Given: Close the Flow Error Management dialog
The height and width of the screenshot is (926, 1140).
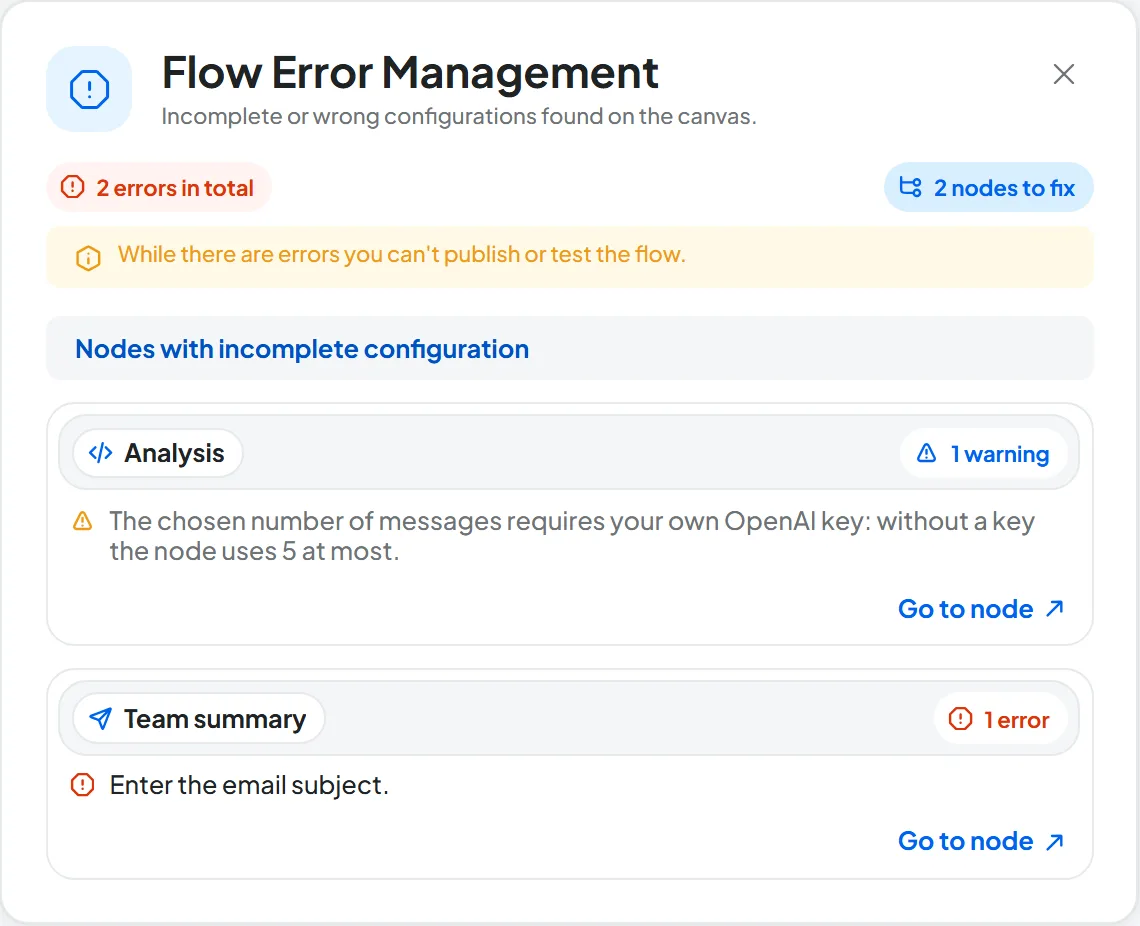Looking at the screenshot, I should click(1064, 73).
